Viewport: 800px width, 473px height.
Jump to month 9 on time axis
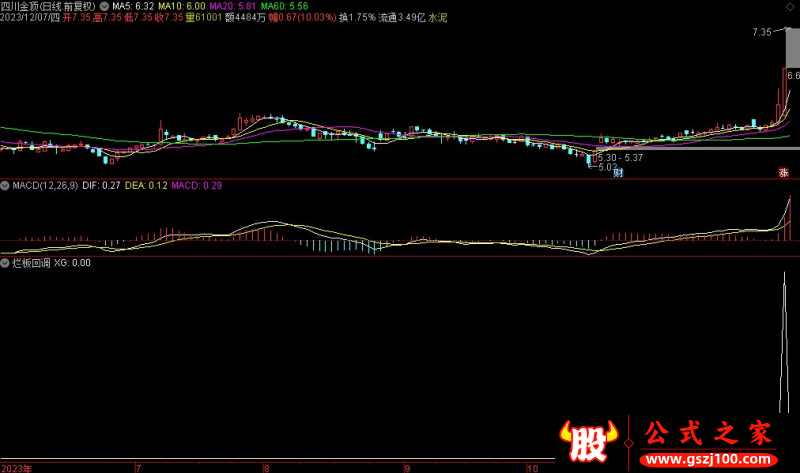407,468
